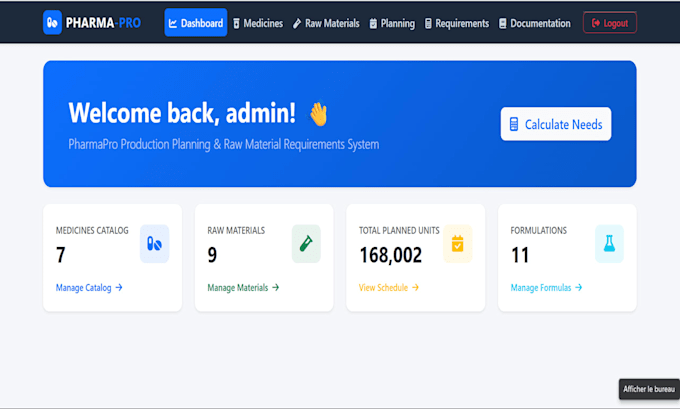Click the Afficher le bureau tooltip
This screenshot has height=409, width=680.
[x=649, y=389]
